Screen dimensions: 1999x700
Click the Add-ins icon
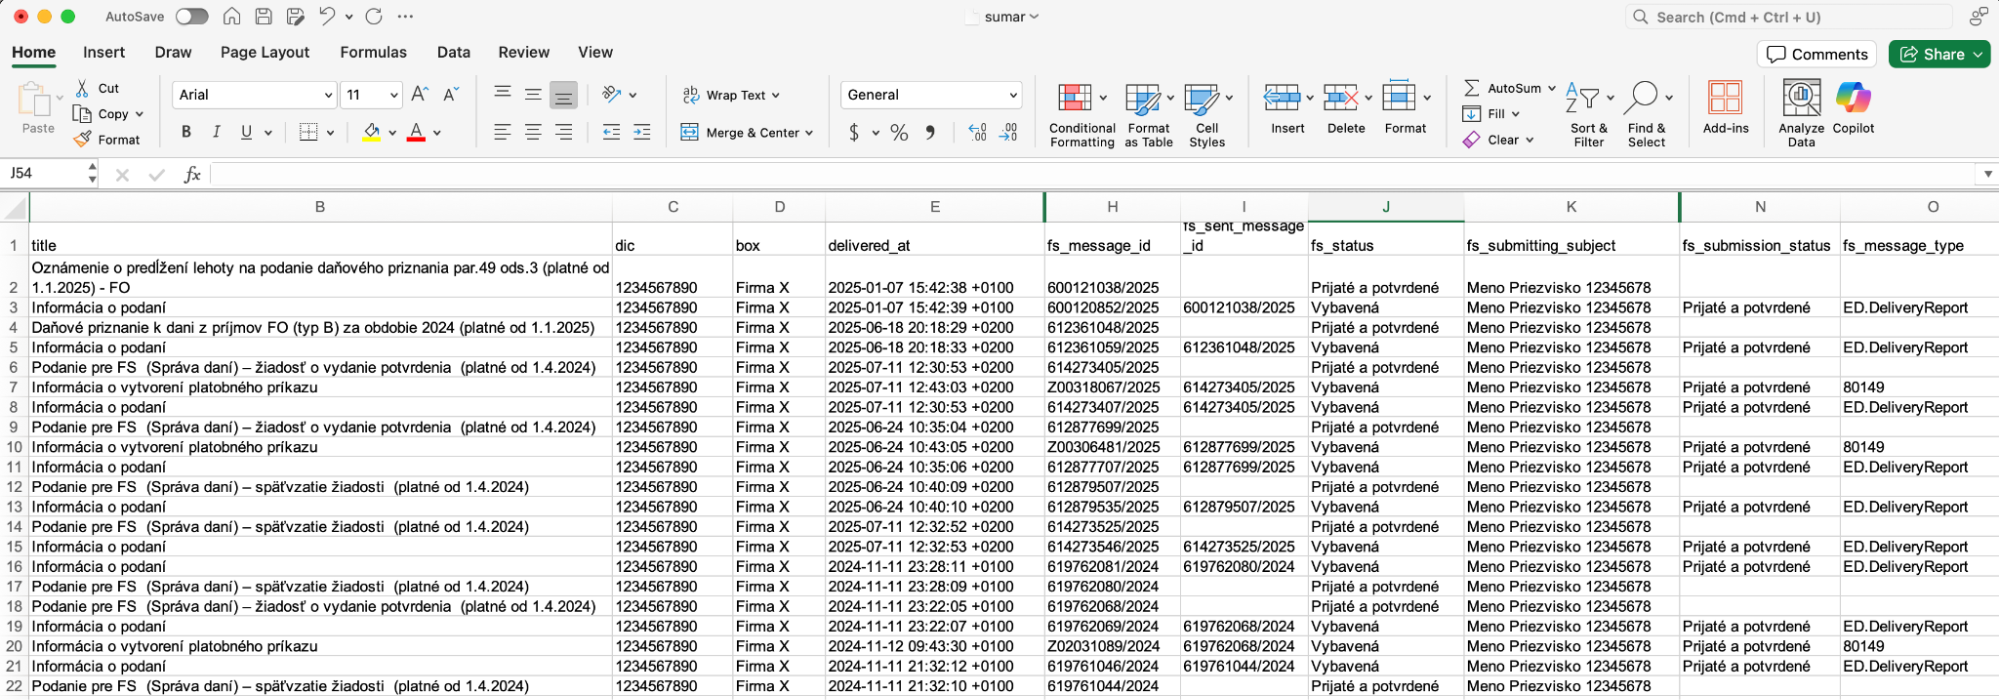click(x=1725, y=97)
